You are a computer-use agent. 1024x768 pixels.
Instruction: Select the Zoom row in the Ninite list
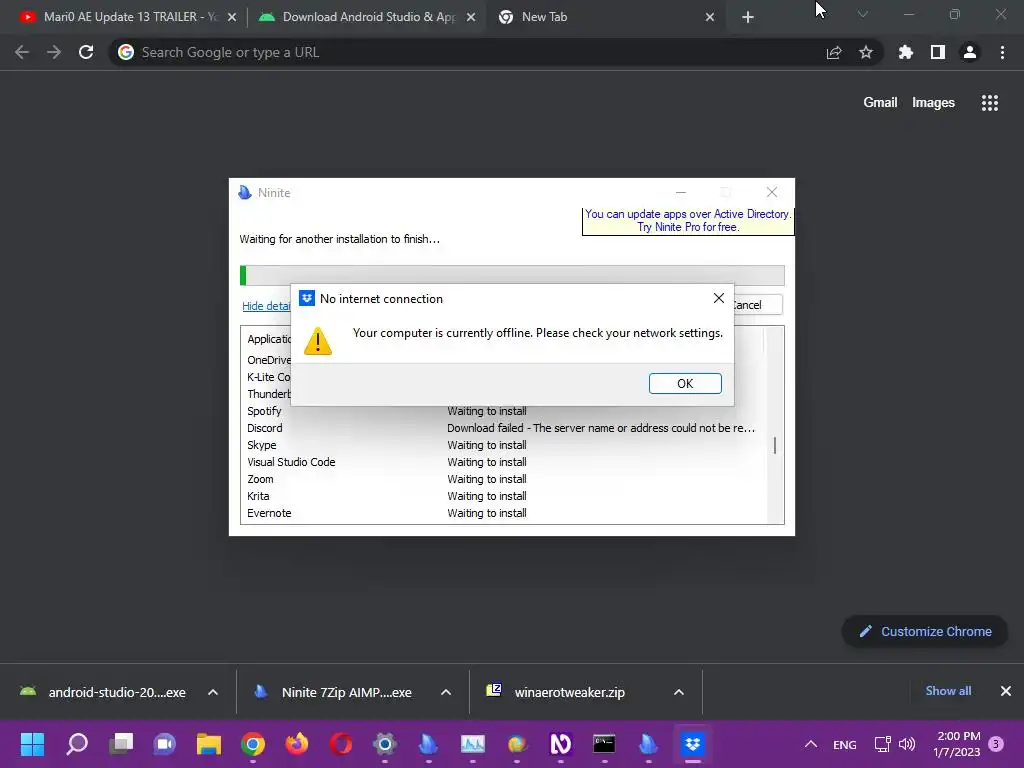pos(501,479)
